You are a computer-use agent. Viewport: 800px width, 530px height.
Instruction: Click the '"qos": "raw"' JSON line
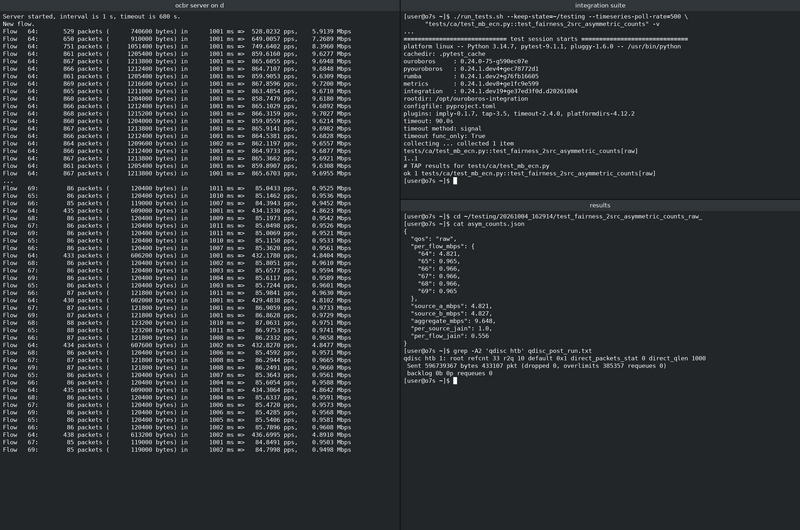click(x=434, y=239)
